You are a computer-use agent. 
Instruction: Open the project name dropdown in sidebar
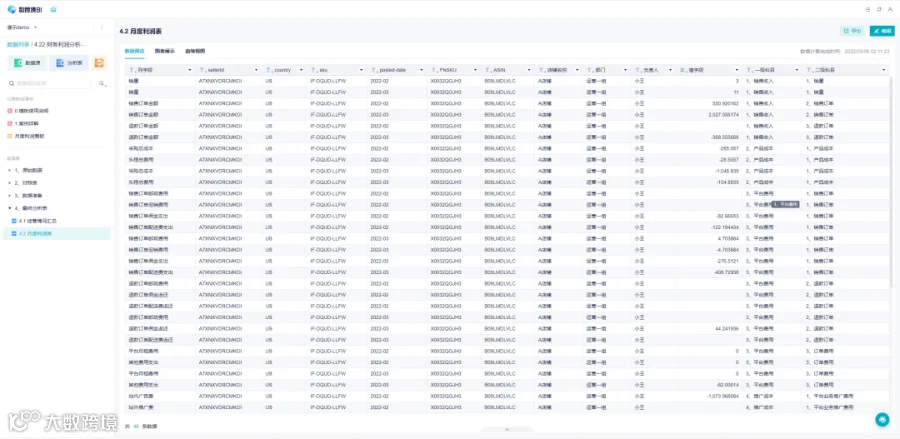[22, 27]
